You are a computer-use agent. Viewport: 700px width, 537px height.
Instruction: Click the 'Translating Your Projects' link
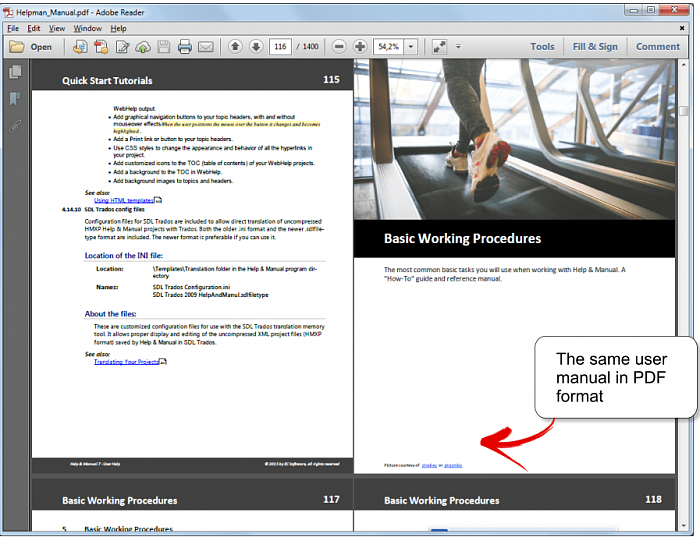tap(126, 362)
